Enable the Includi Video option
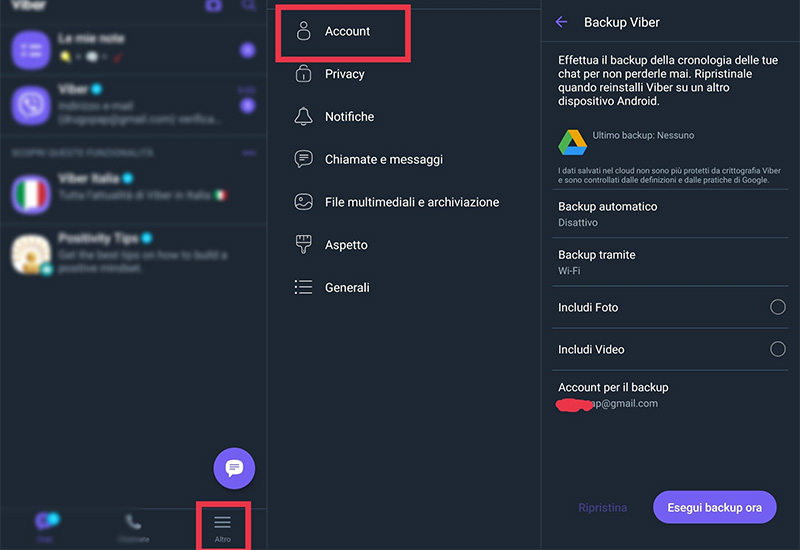 [778, 349]
